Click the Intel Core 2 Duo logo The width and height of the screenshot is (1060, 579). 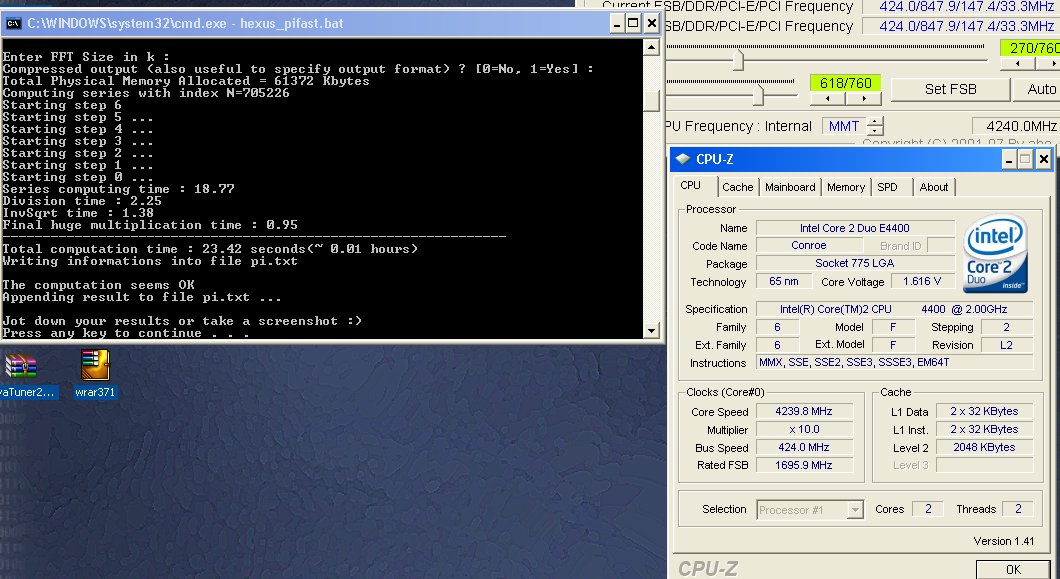click(995, 254)
